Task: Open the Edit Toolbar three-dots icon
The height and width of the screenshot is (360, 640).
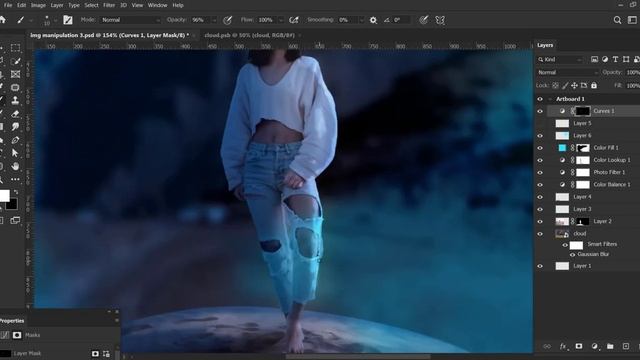Action: click(x=16, y=179)
